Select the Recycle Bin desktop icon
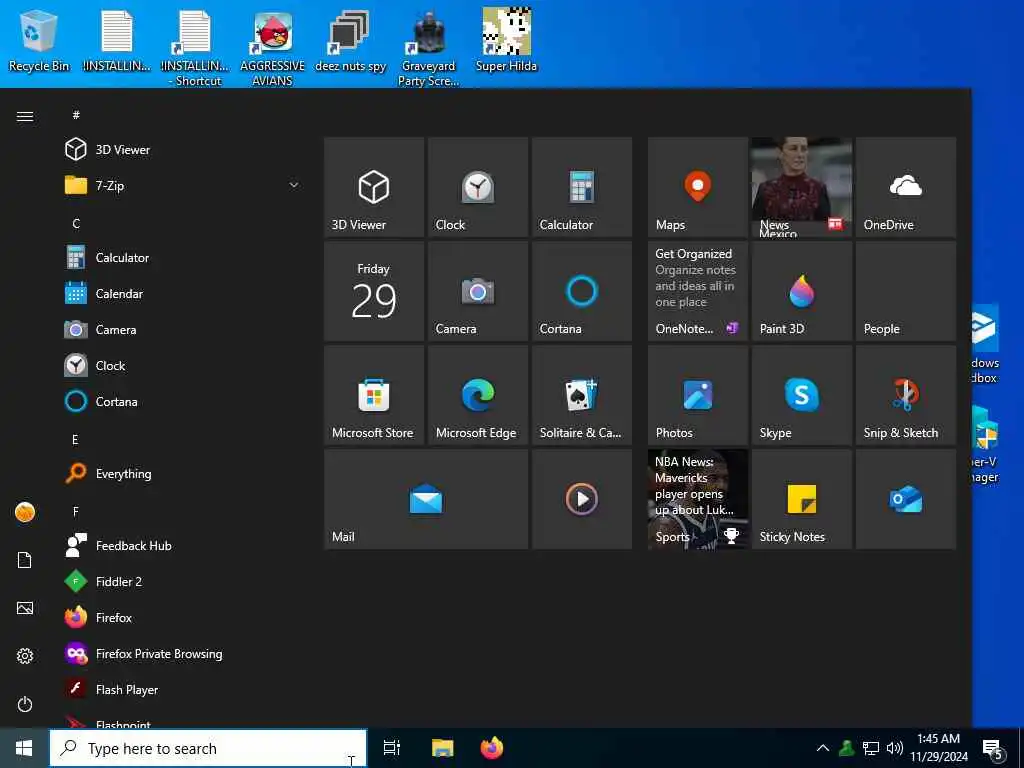 [x=39, y=42]
